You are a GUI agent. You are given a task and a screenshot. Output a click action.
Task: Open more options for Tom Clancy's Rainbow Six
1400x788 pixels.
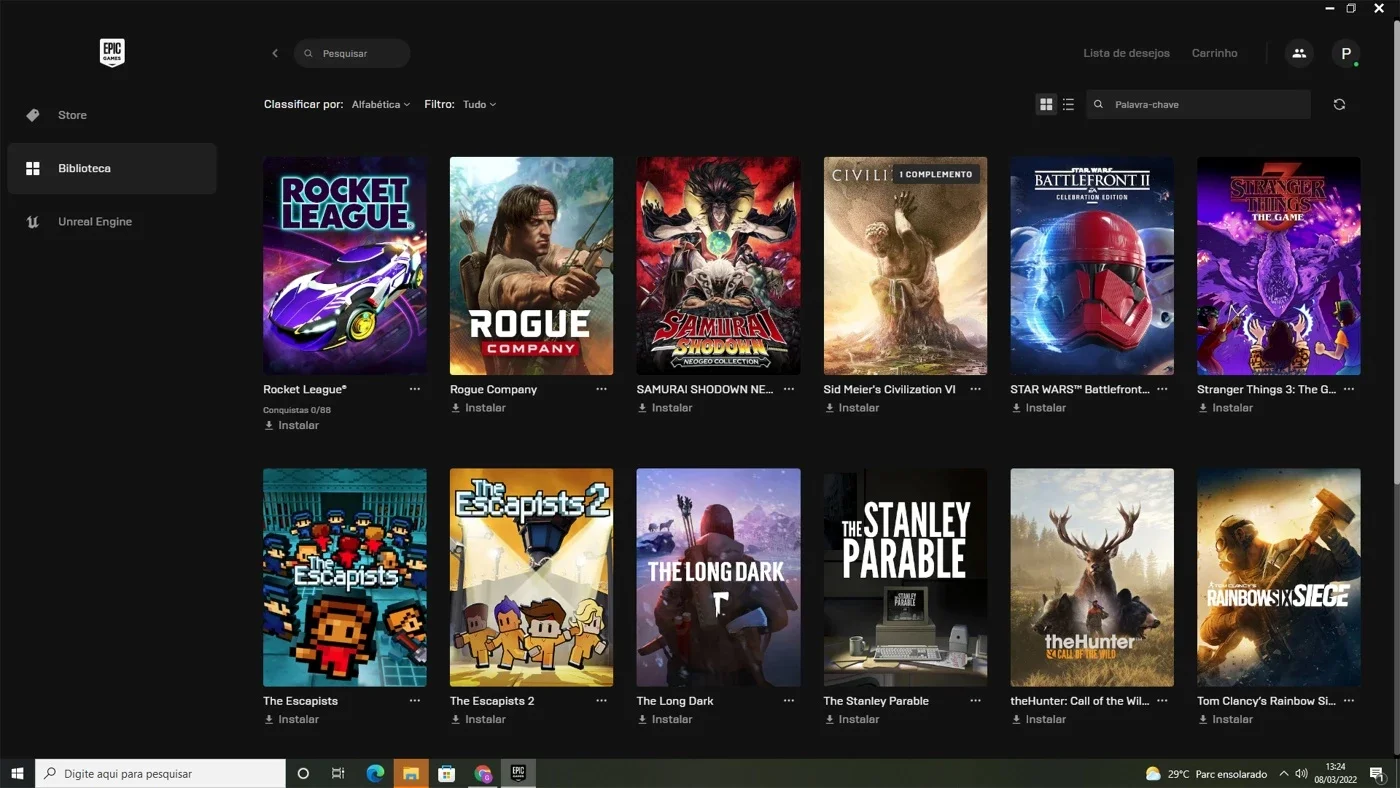pyautogui.click(x=1349, y=701)
